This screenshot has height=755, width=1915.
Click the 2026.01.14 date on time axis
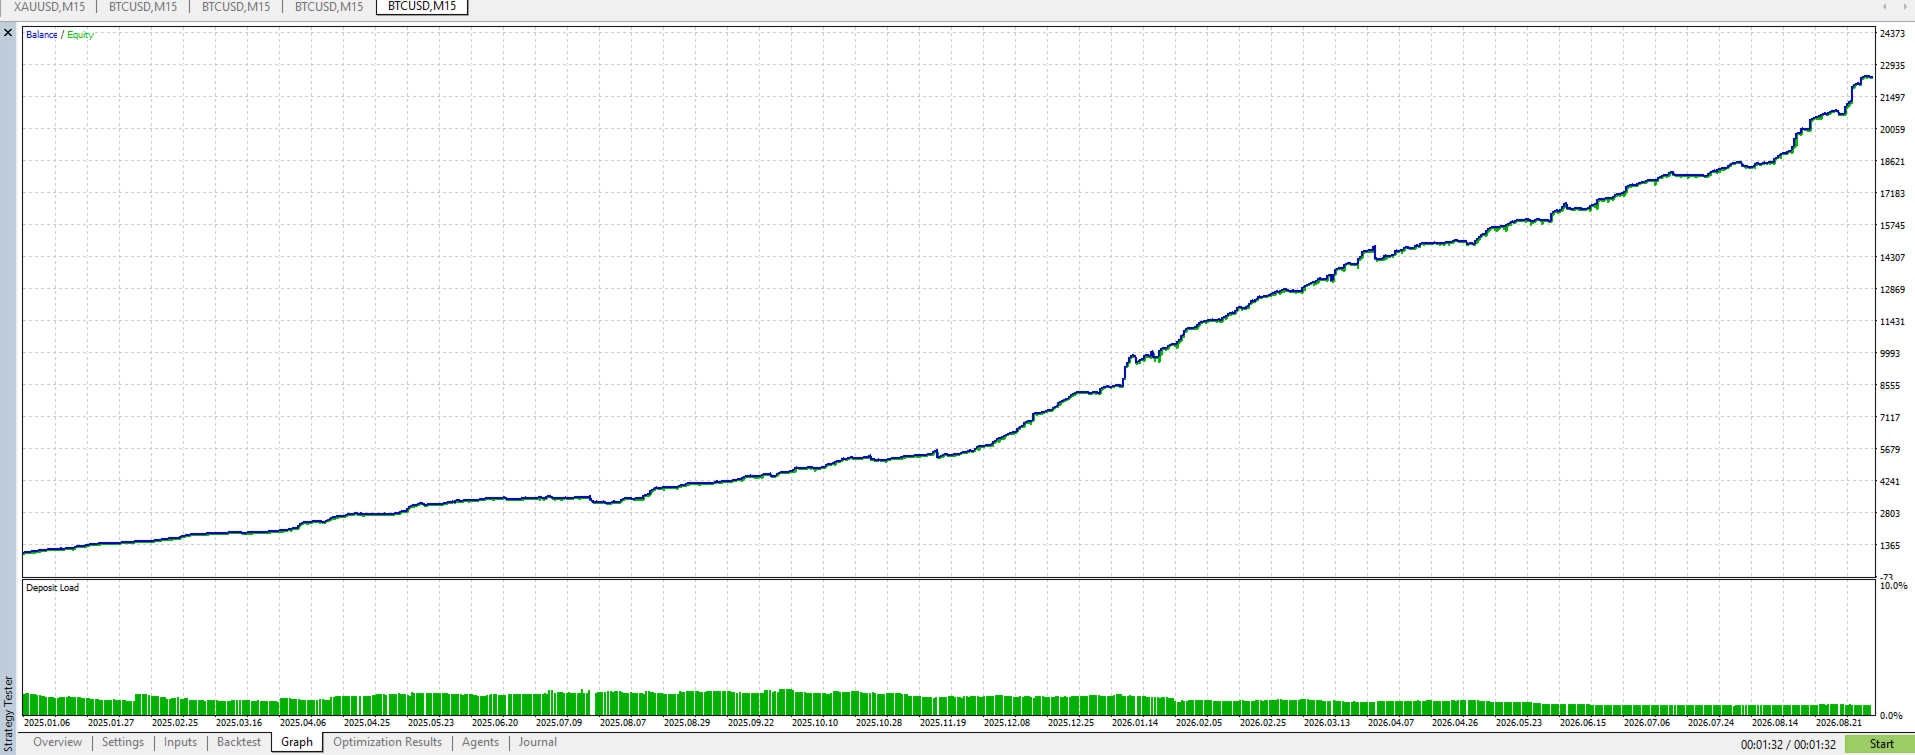pos(1135,722)
